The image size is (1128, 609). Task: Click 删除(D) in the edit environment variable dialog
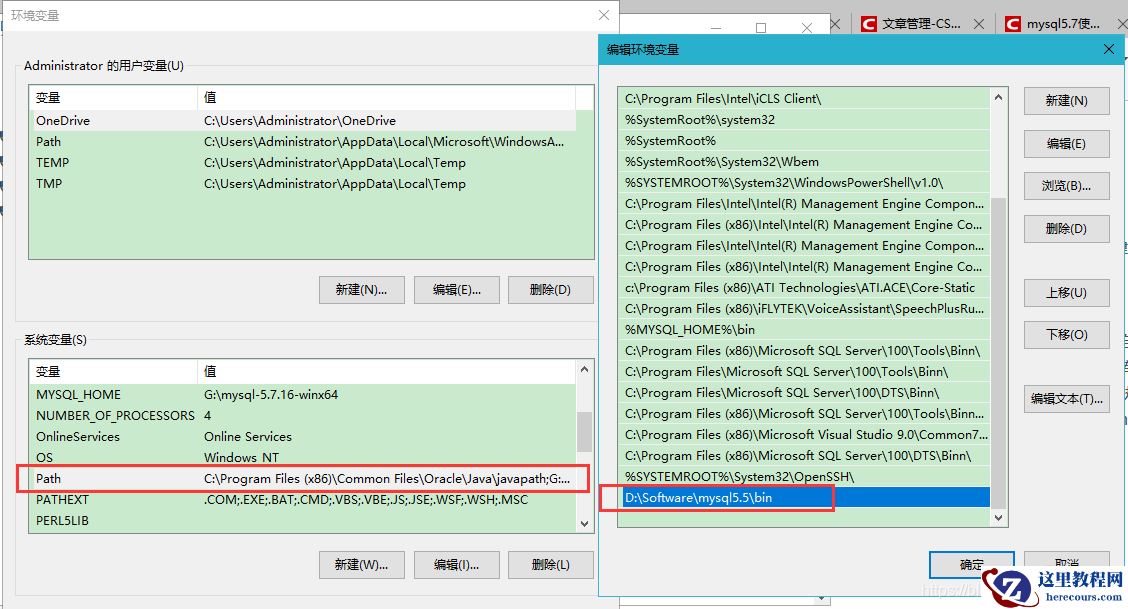click(1066, 229)
